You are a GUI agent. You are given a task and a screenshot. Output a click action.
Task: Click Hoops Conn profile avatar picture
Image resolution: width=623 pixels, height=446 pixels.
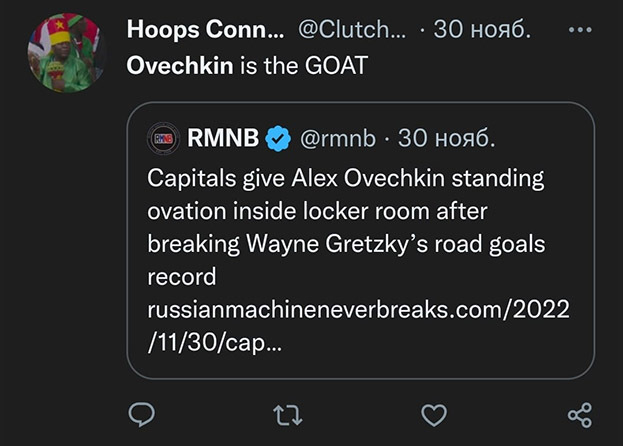click(67, 52)
